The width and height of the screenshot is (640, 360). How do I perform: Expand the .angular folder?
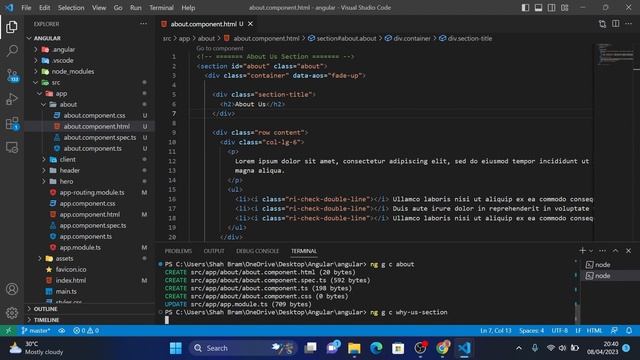pos(64,49)
